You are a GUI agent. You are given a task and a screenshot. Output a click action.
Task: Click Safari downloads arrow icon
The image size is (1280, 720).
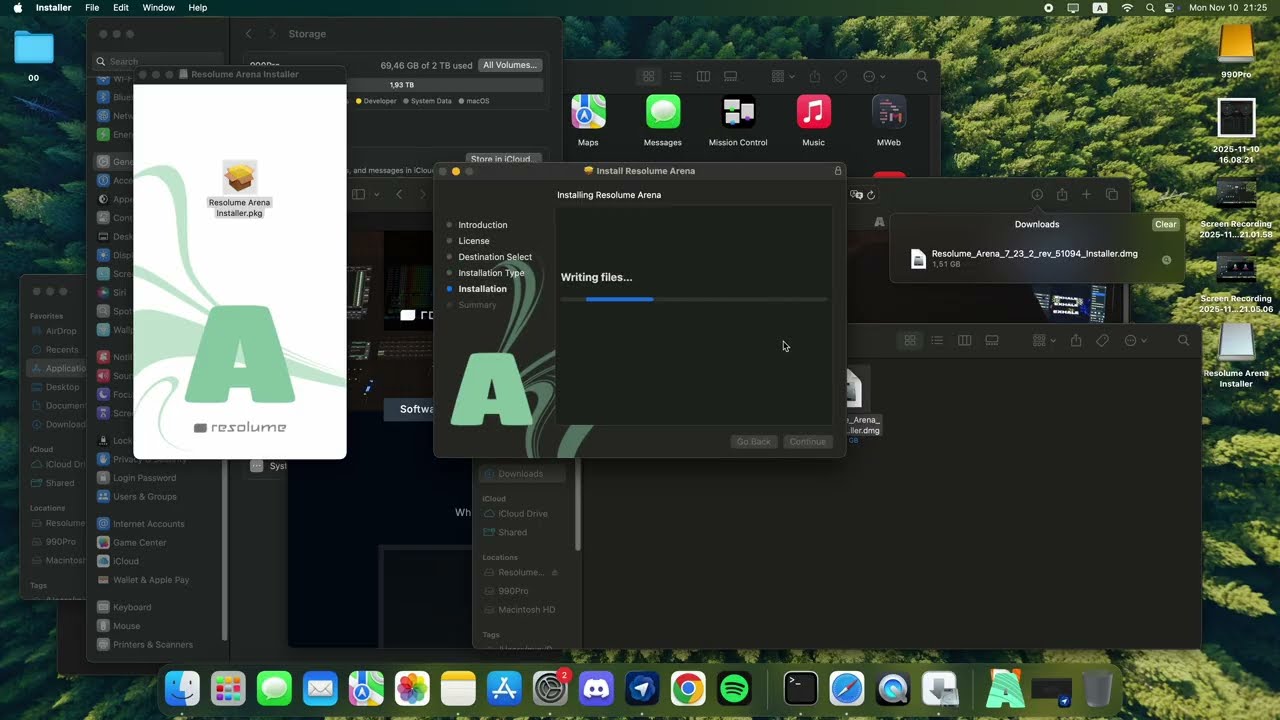pos(1037,195)
